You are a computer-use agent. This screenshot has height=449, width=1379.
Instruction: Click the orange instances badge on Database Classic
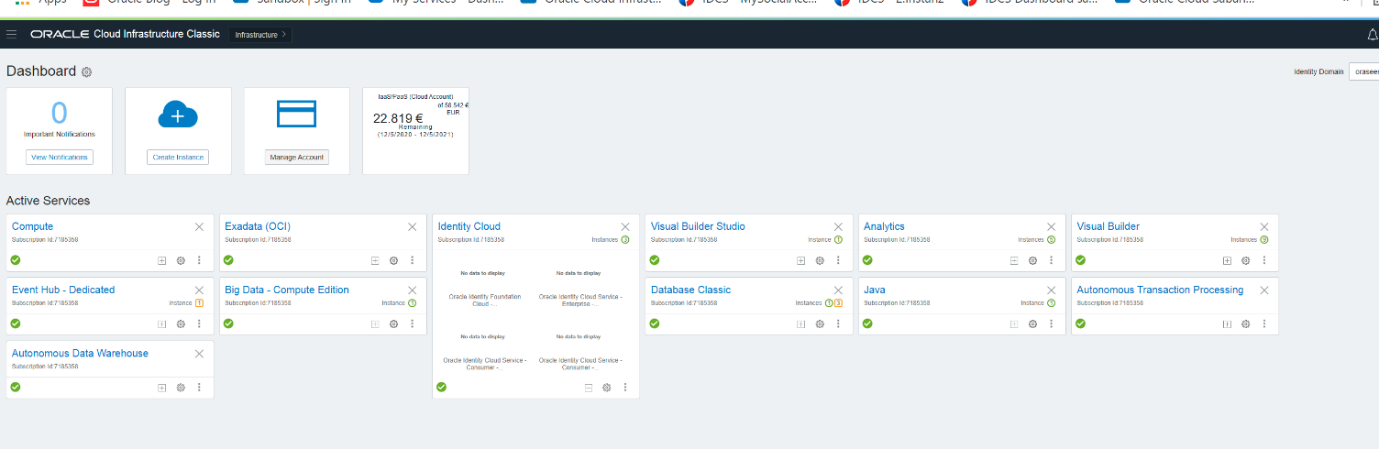pos(838,303)
